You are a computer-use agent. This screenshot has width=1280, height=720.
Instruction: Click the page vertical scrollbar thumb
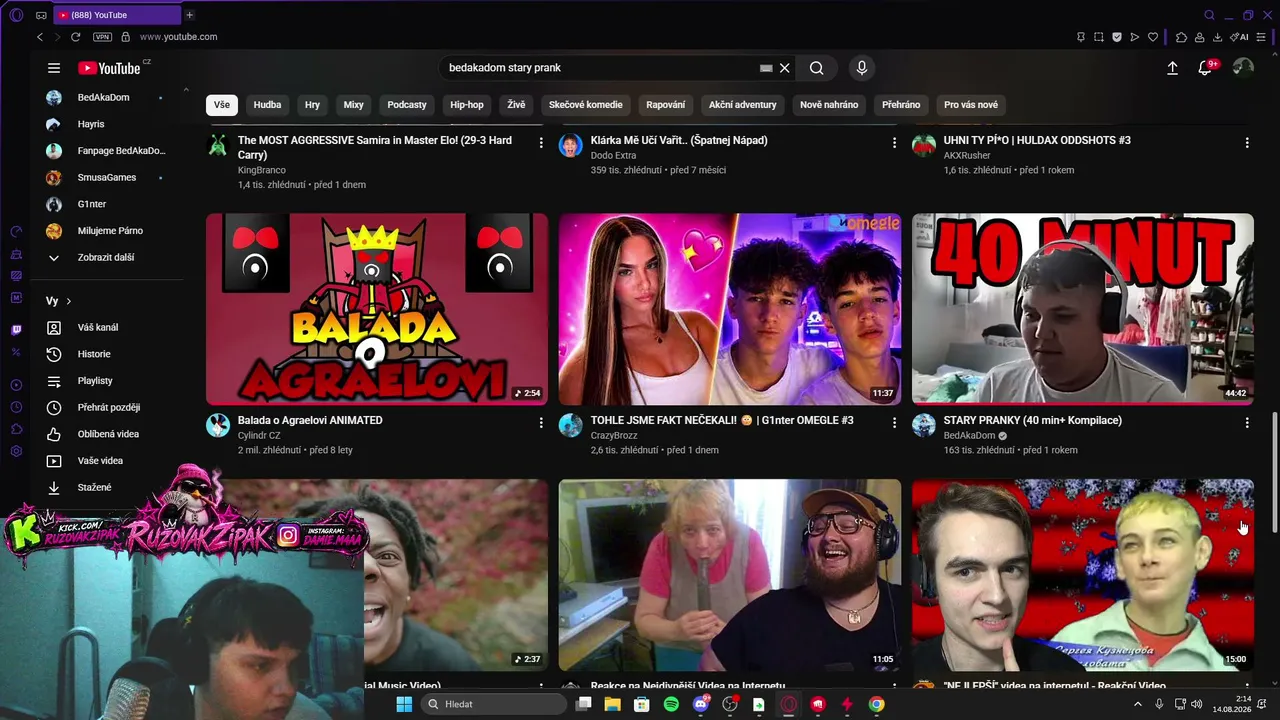1274,472
